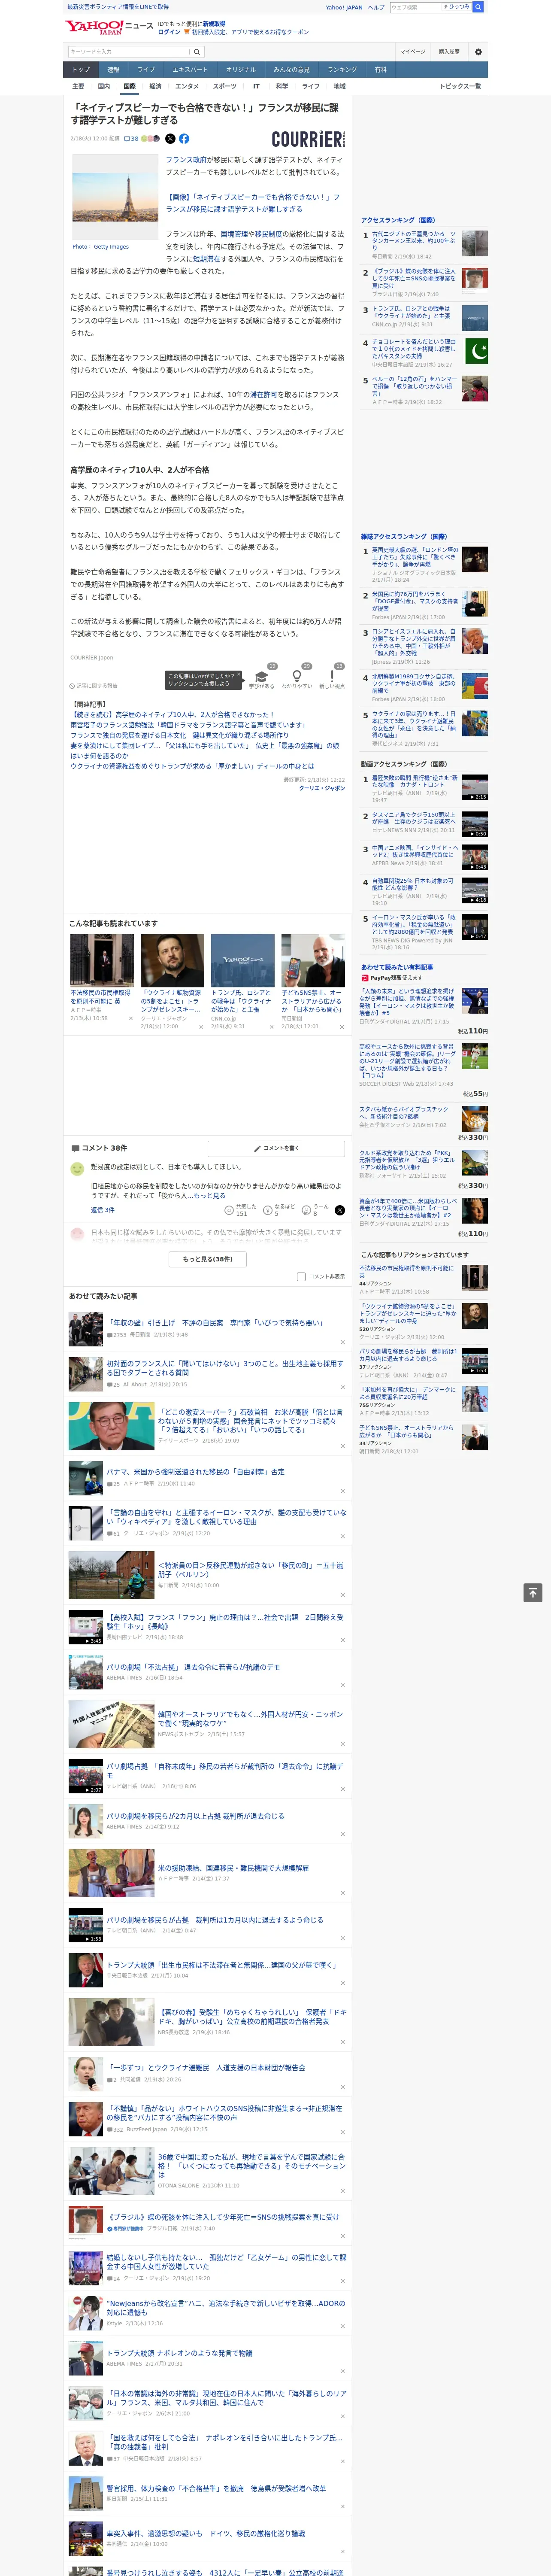Screen dimensions: 551x2576
Task: Open the ライブ tab in the dark navigation bar
Action: (x=146, y=70)
